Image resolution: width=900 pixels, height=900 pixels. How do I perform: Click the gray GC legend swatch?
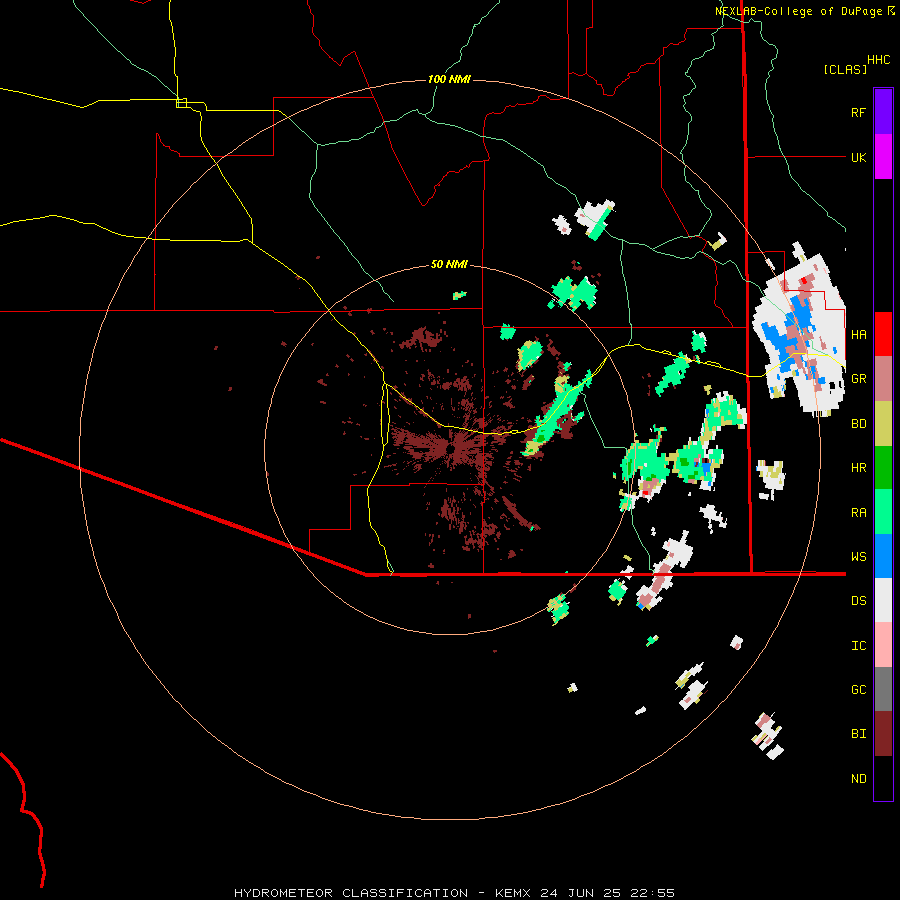coord(883,689)
